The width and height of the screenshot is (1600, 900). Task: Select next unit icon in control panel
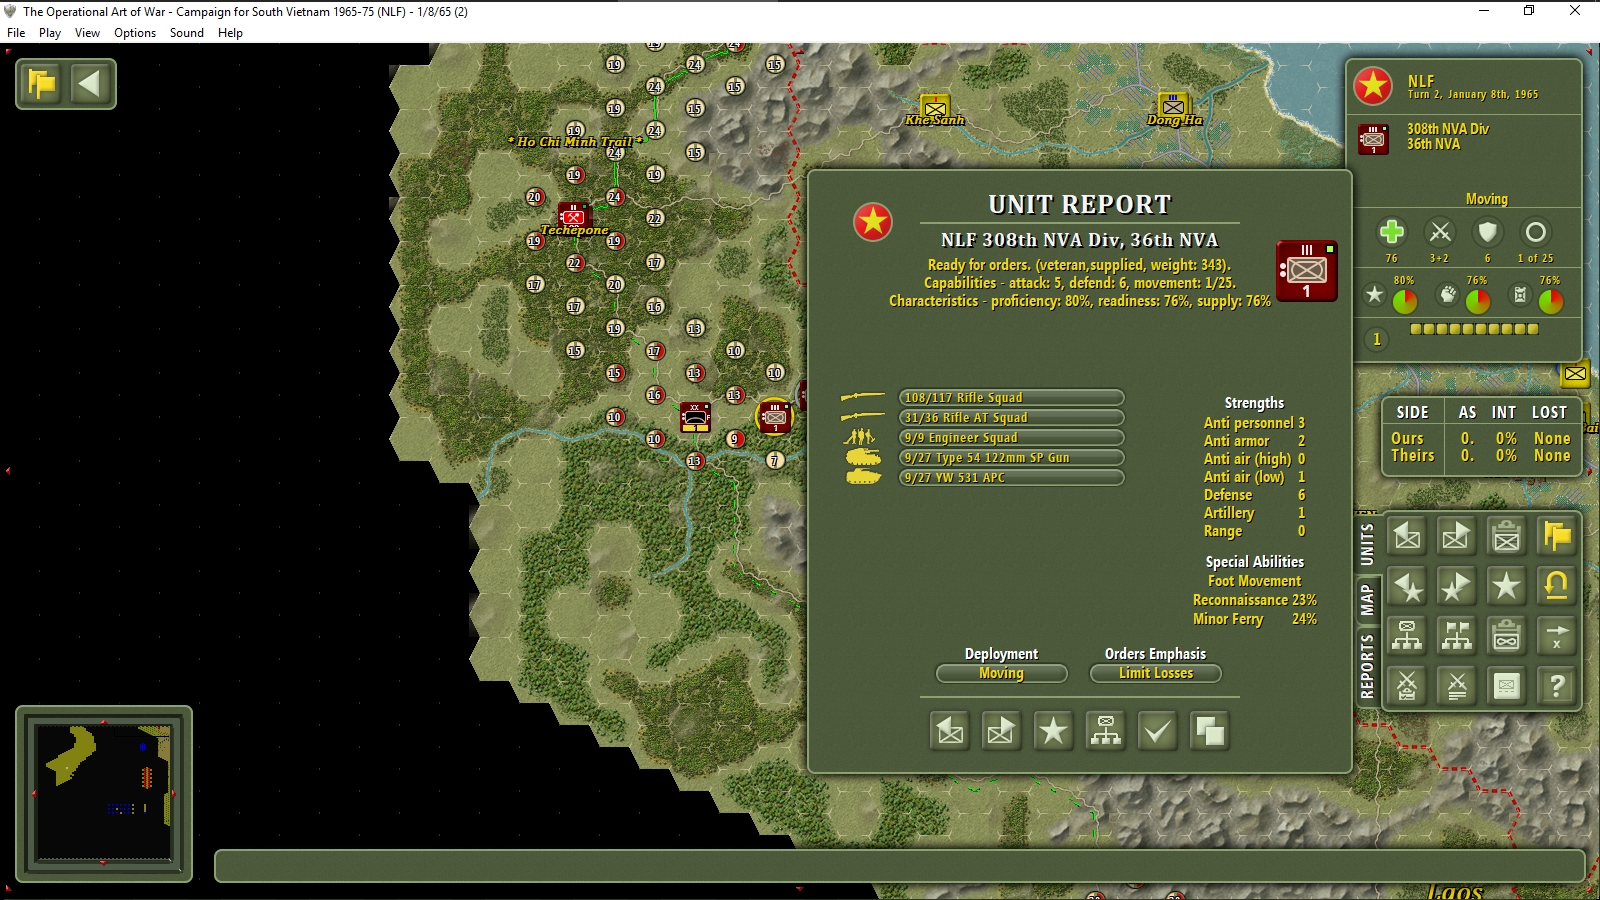coord(1456,537)
